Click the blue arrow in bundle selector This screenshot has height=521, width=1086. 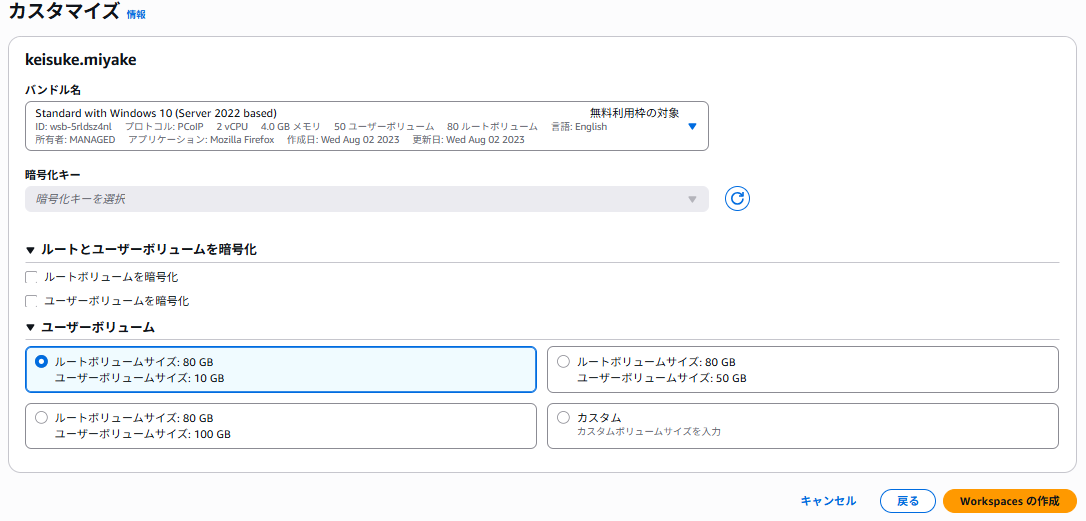click(692, 126)
